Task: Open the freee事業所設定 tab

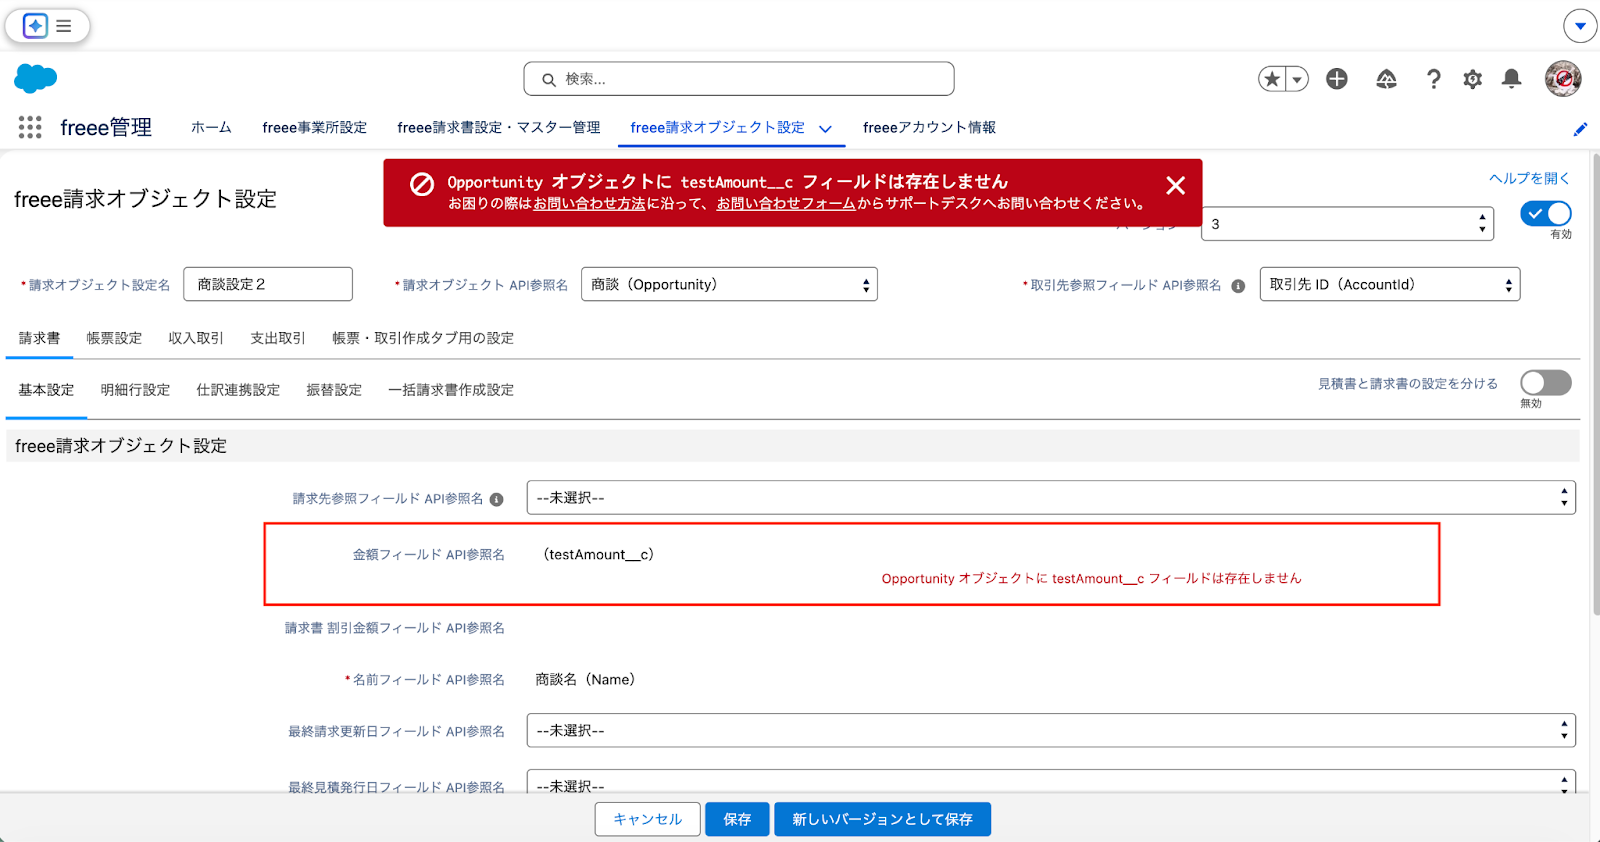Action: (314, 127)
